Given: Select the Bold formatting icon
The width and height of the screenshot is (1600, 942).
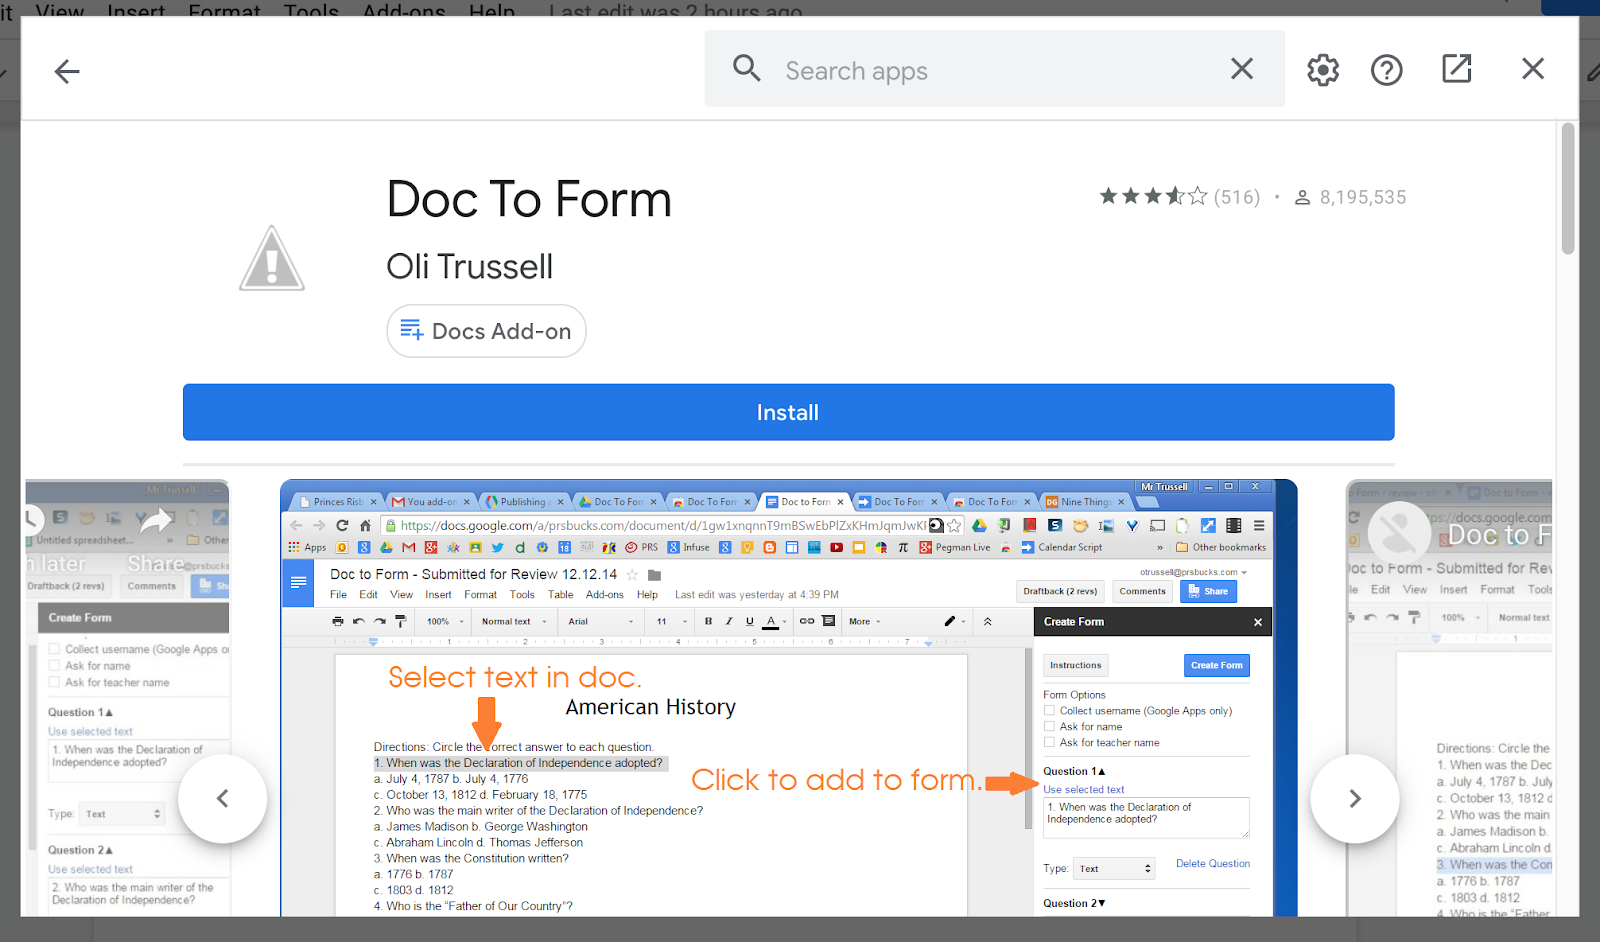Looking at the screenshot, I should pyautogui.click(x=708, y=622).
